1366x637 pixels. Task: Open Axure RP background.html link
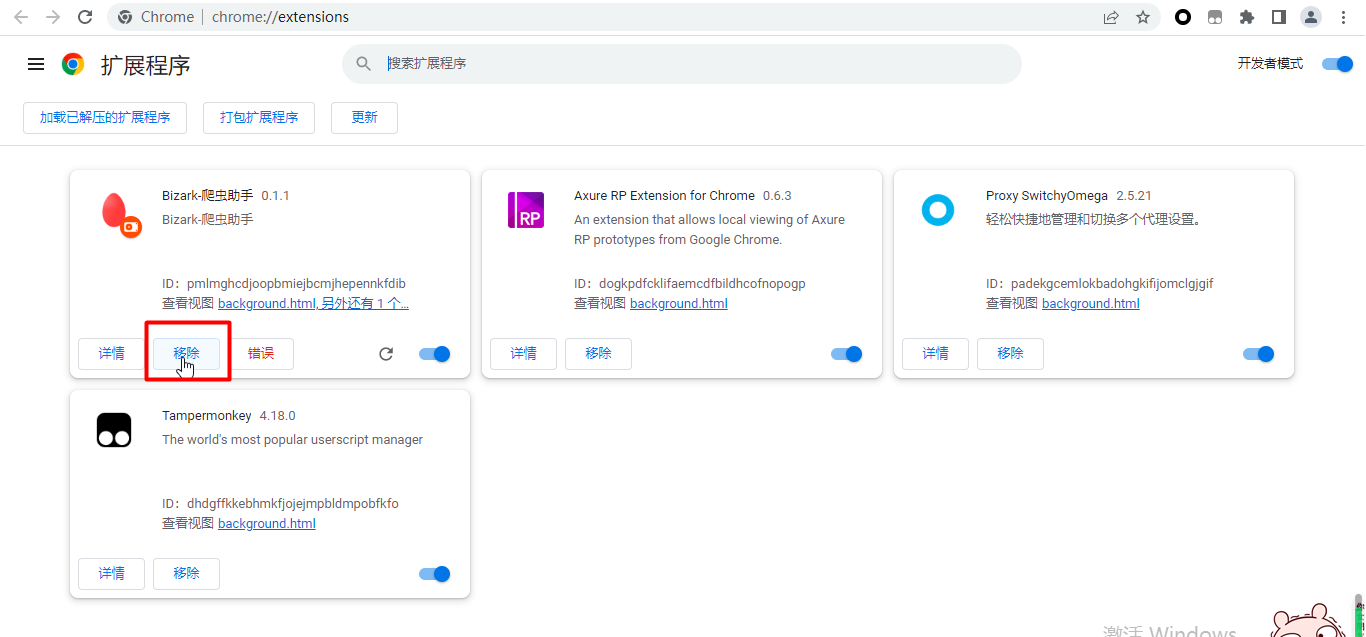[679, 304]
